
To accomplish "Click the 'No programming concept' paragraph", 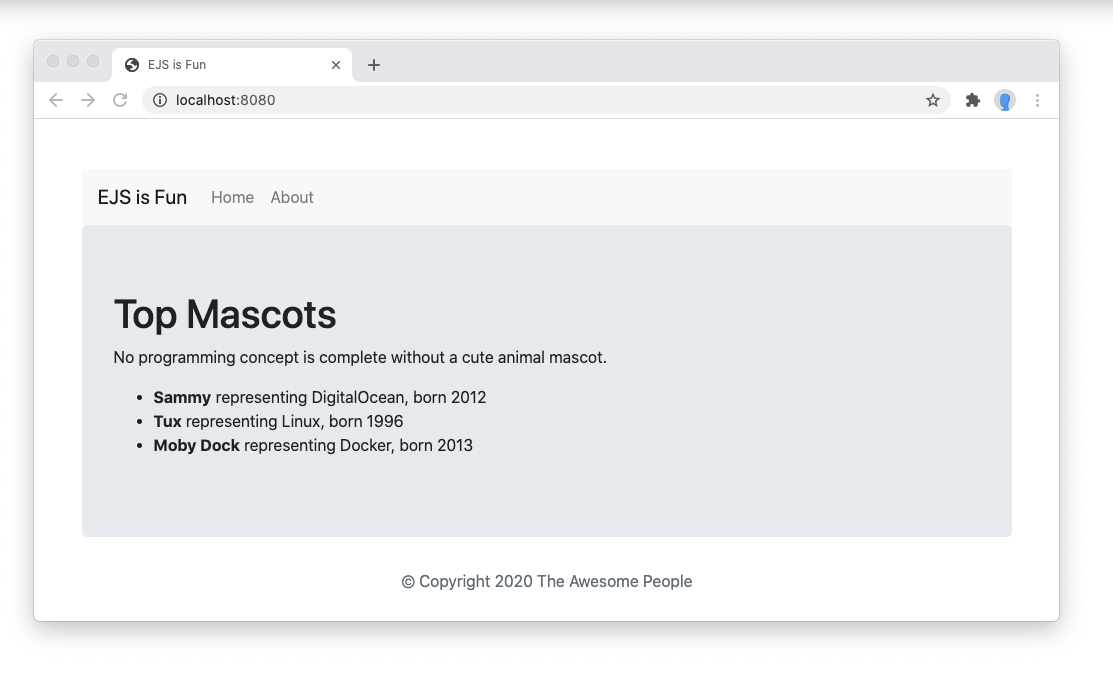I will pos(360,357).
